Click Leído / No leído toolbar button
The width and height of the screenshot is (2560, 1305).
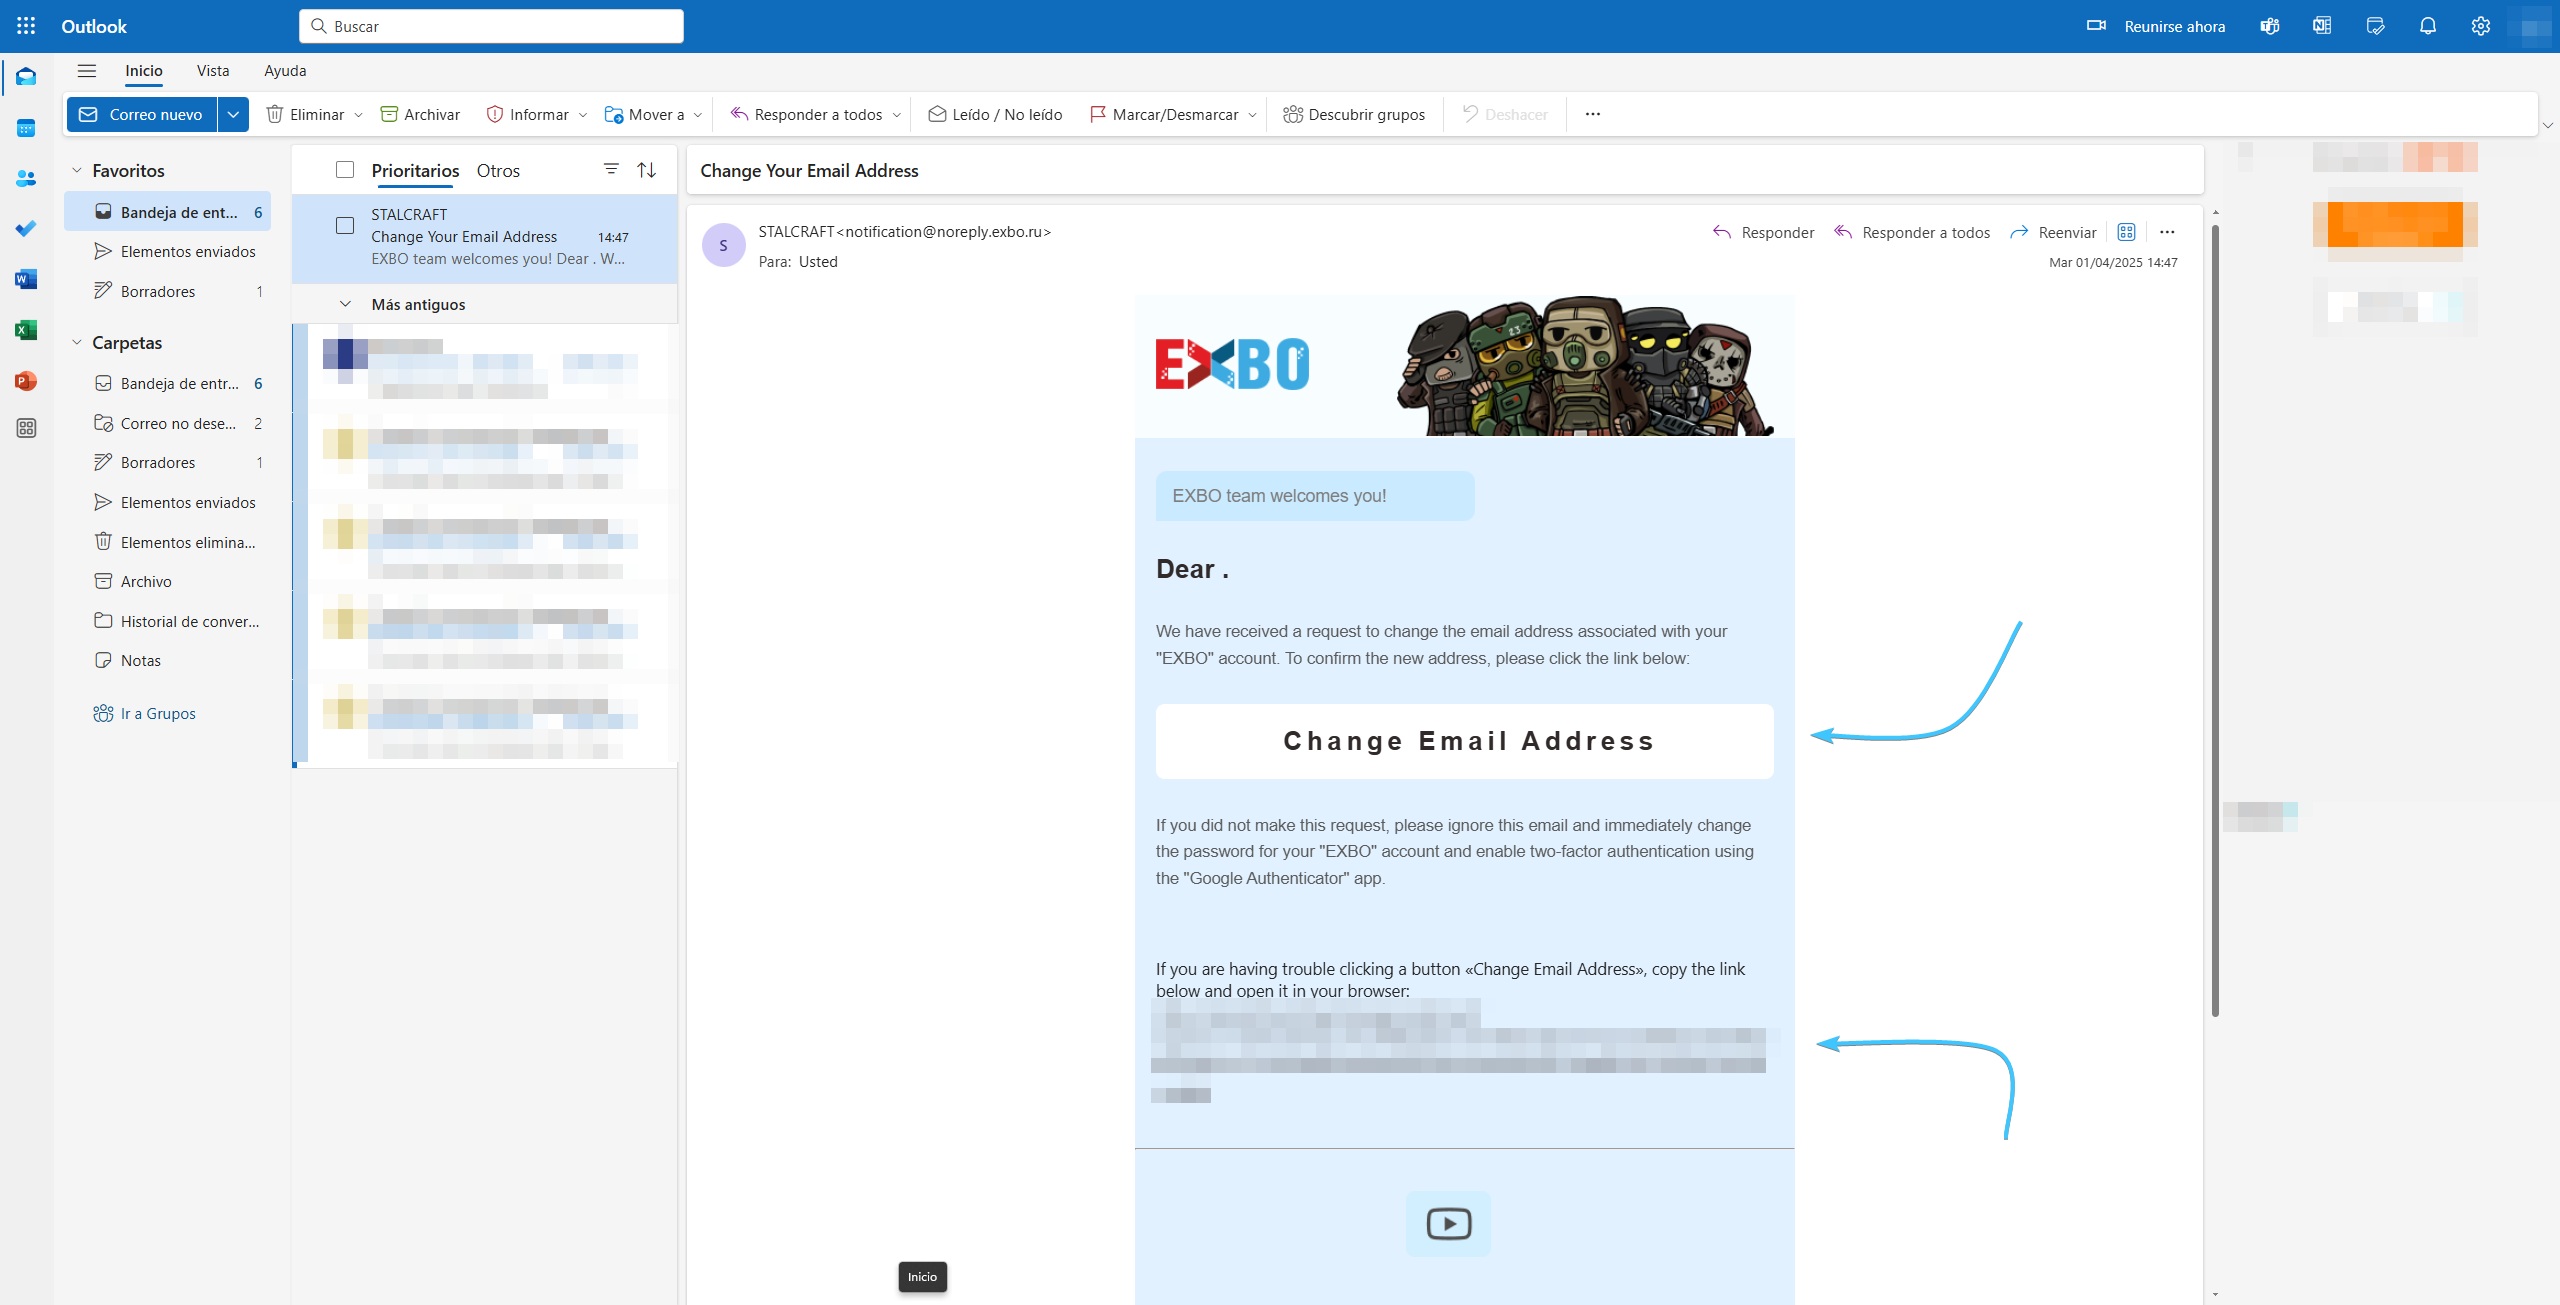click(995, 114)
